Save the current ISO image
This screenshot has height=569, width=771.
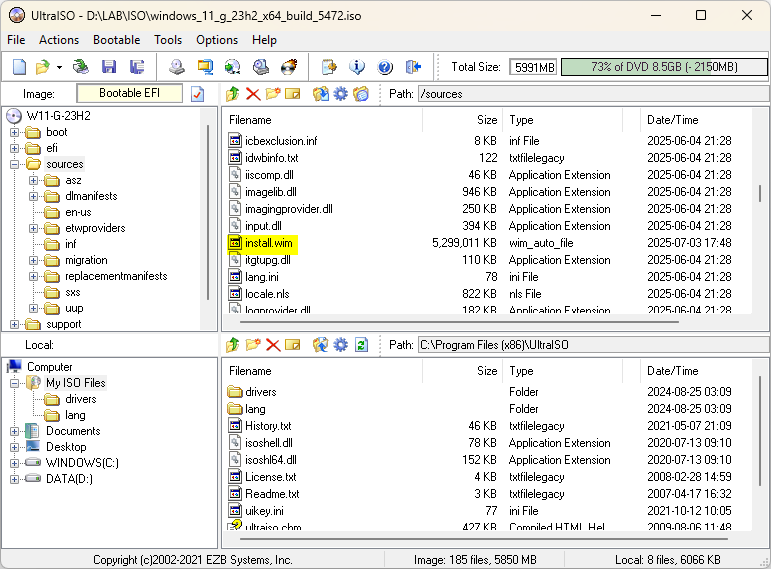pyautogui.click(x=109, y=66)
